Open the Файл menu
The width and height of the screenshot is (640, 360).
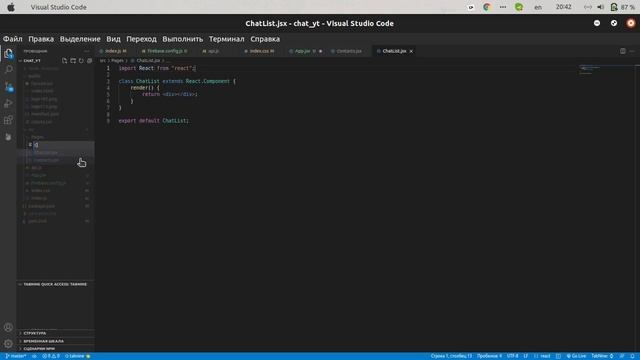(x=13, y=39)
